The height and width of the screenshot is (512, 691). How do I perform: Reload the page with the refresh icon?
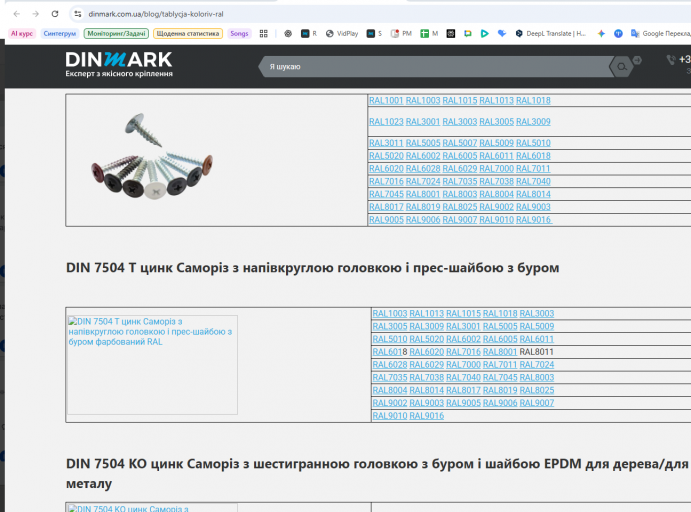point(55,14)
